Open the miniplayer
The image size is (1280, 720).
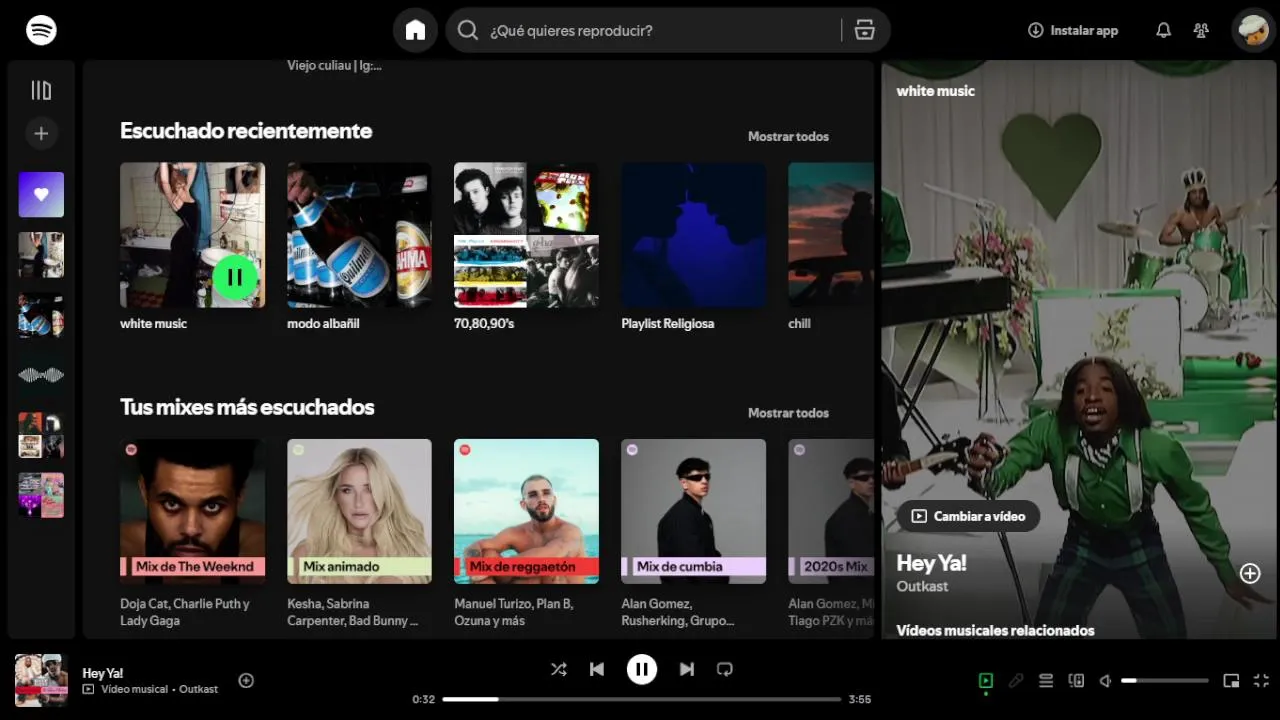pyautogui.click(x=1231, y=681)
